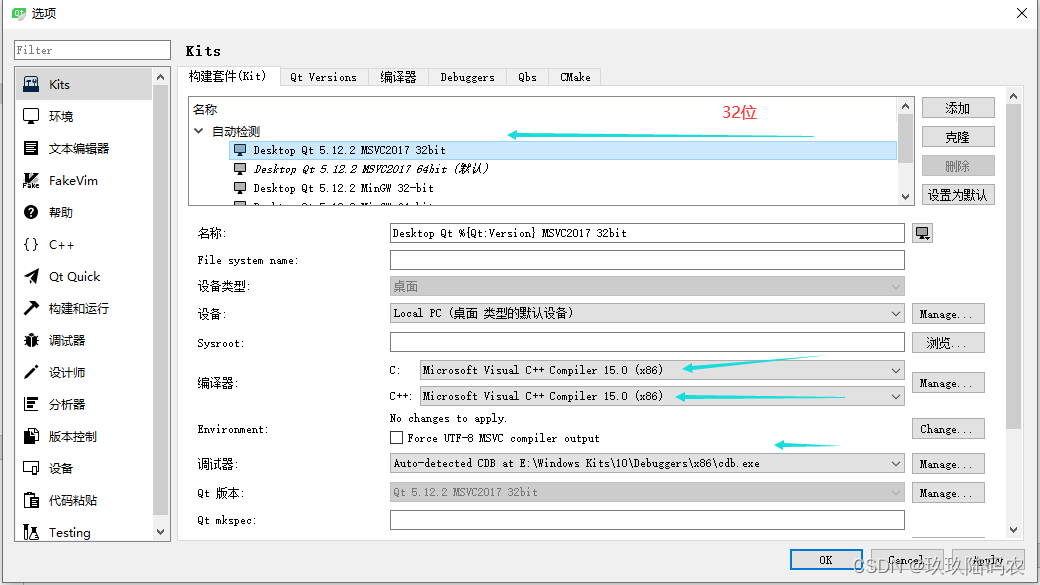Switch to the Debuggers tab

pos(468,77)
